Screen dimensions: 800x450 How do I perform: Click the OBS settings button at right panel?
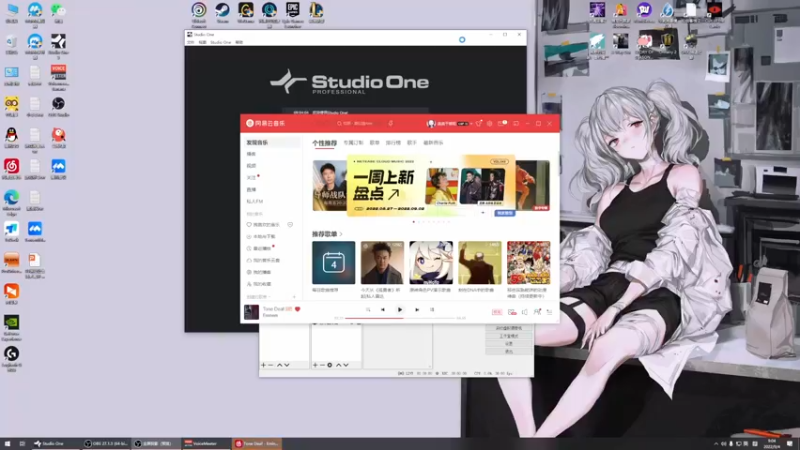[509, 344]
